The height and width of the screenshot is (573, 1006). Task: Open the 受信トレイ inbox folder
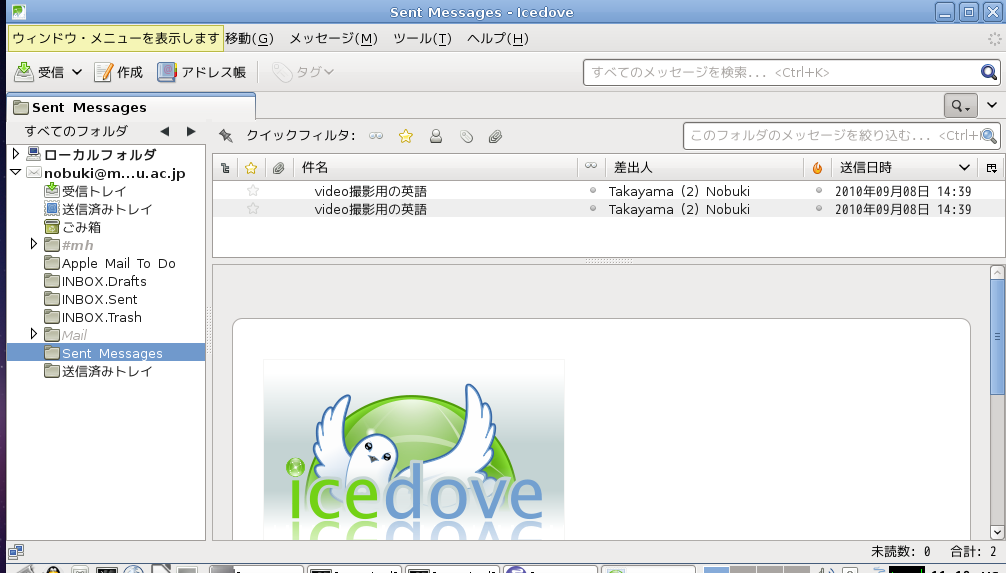coord(85,191)
